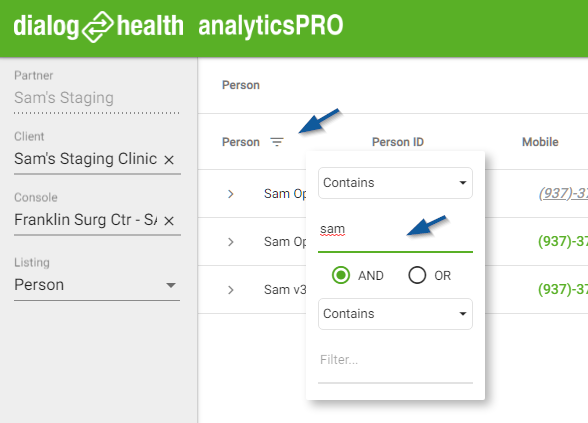Expand the second Sam Op row
This screenshot has width=588, height=423.
tap(231, 242)
